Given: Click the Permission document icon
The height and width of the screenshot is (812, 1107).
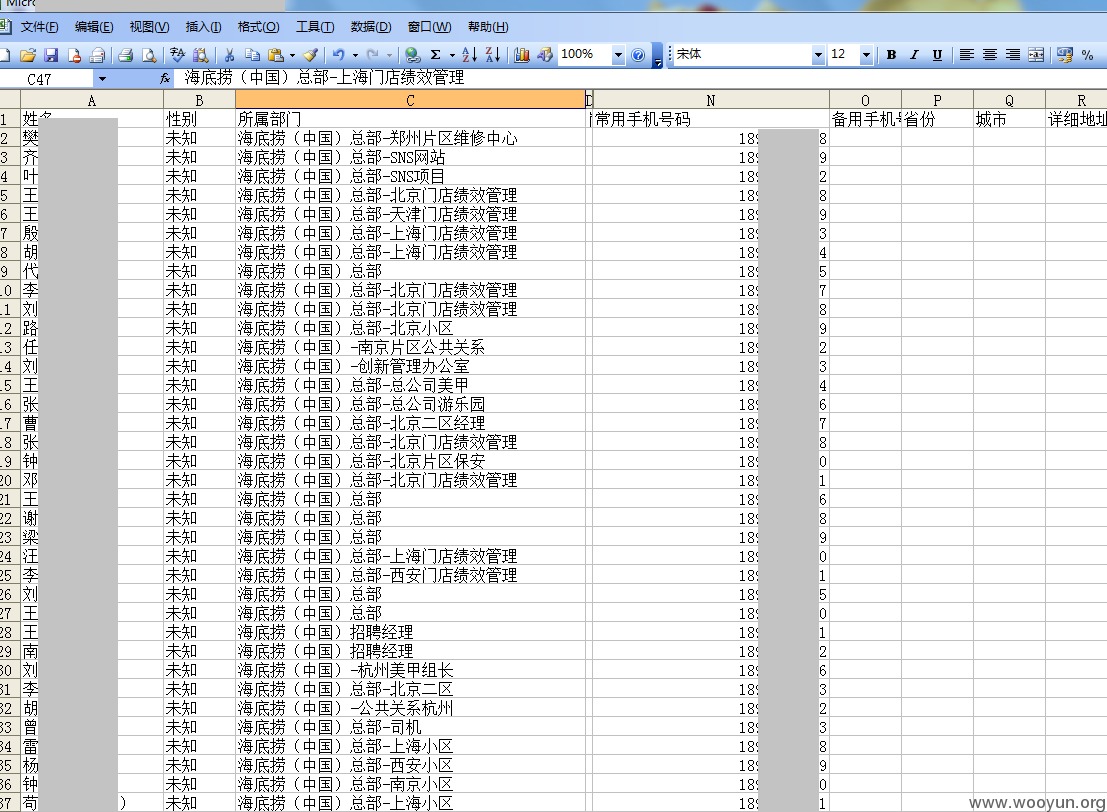Looking at the screenshot, I should click(74, 54).
